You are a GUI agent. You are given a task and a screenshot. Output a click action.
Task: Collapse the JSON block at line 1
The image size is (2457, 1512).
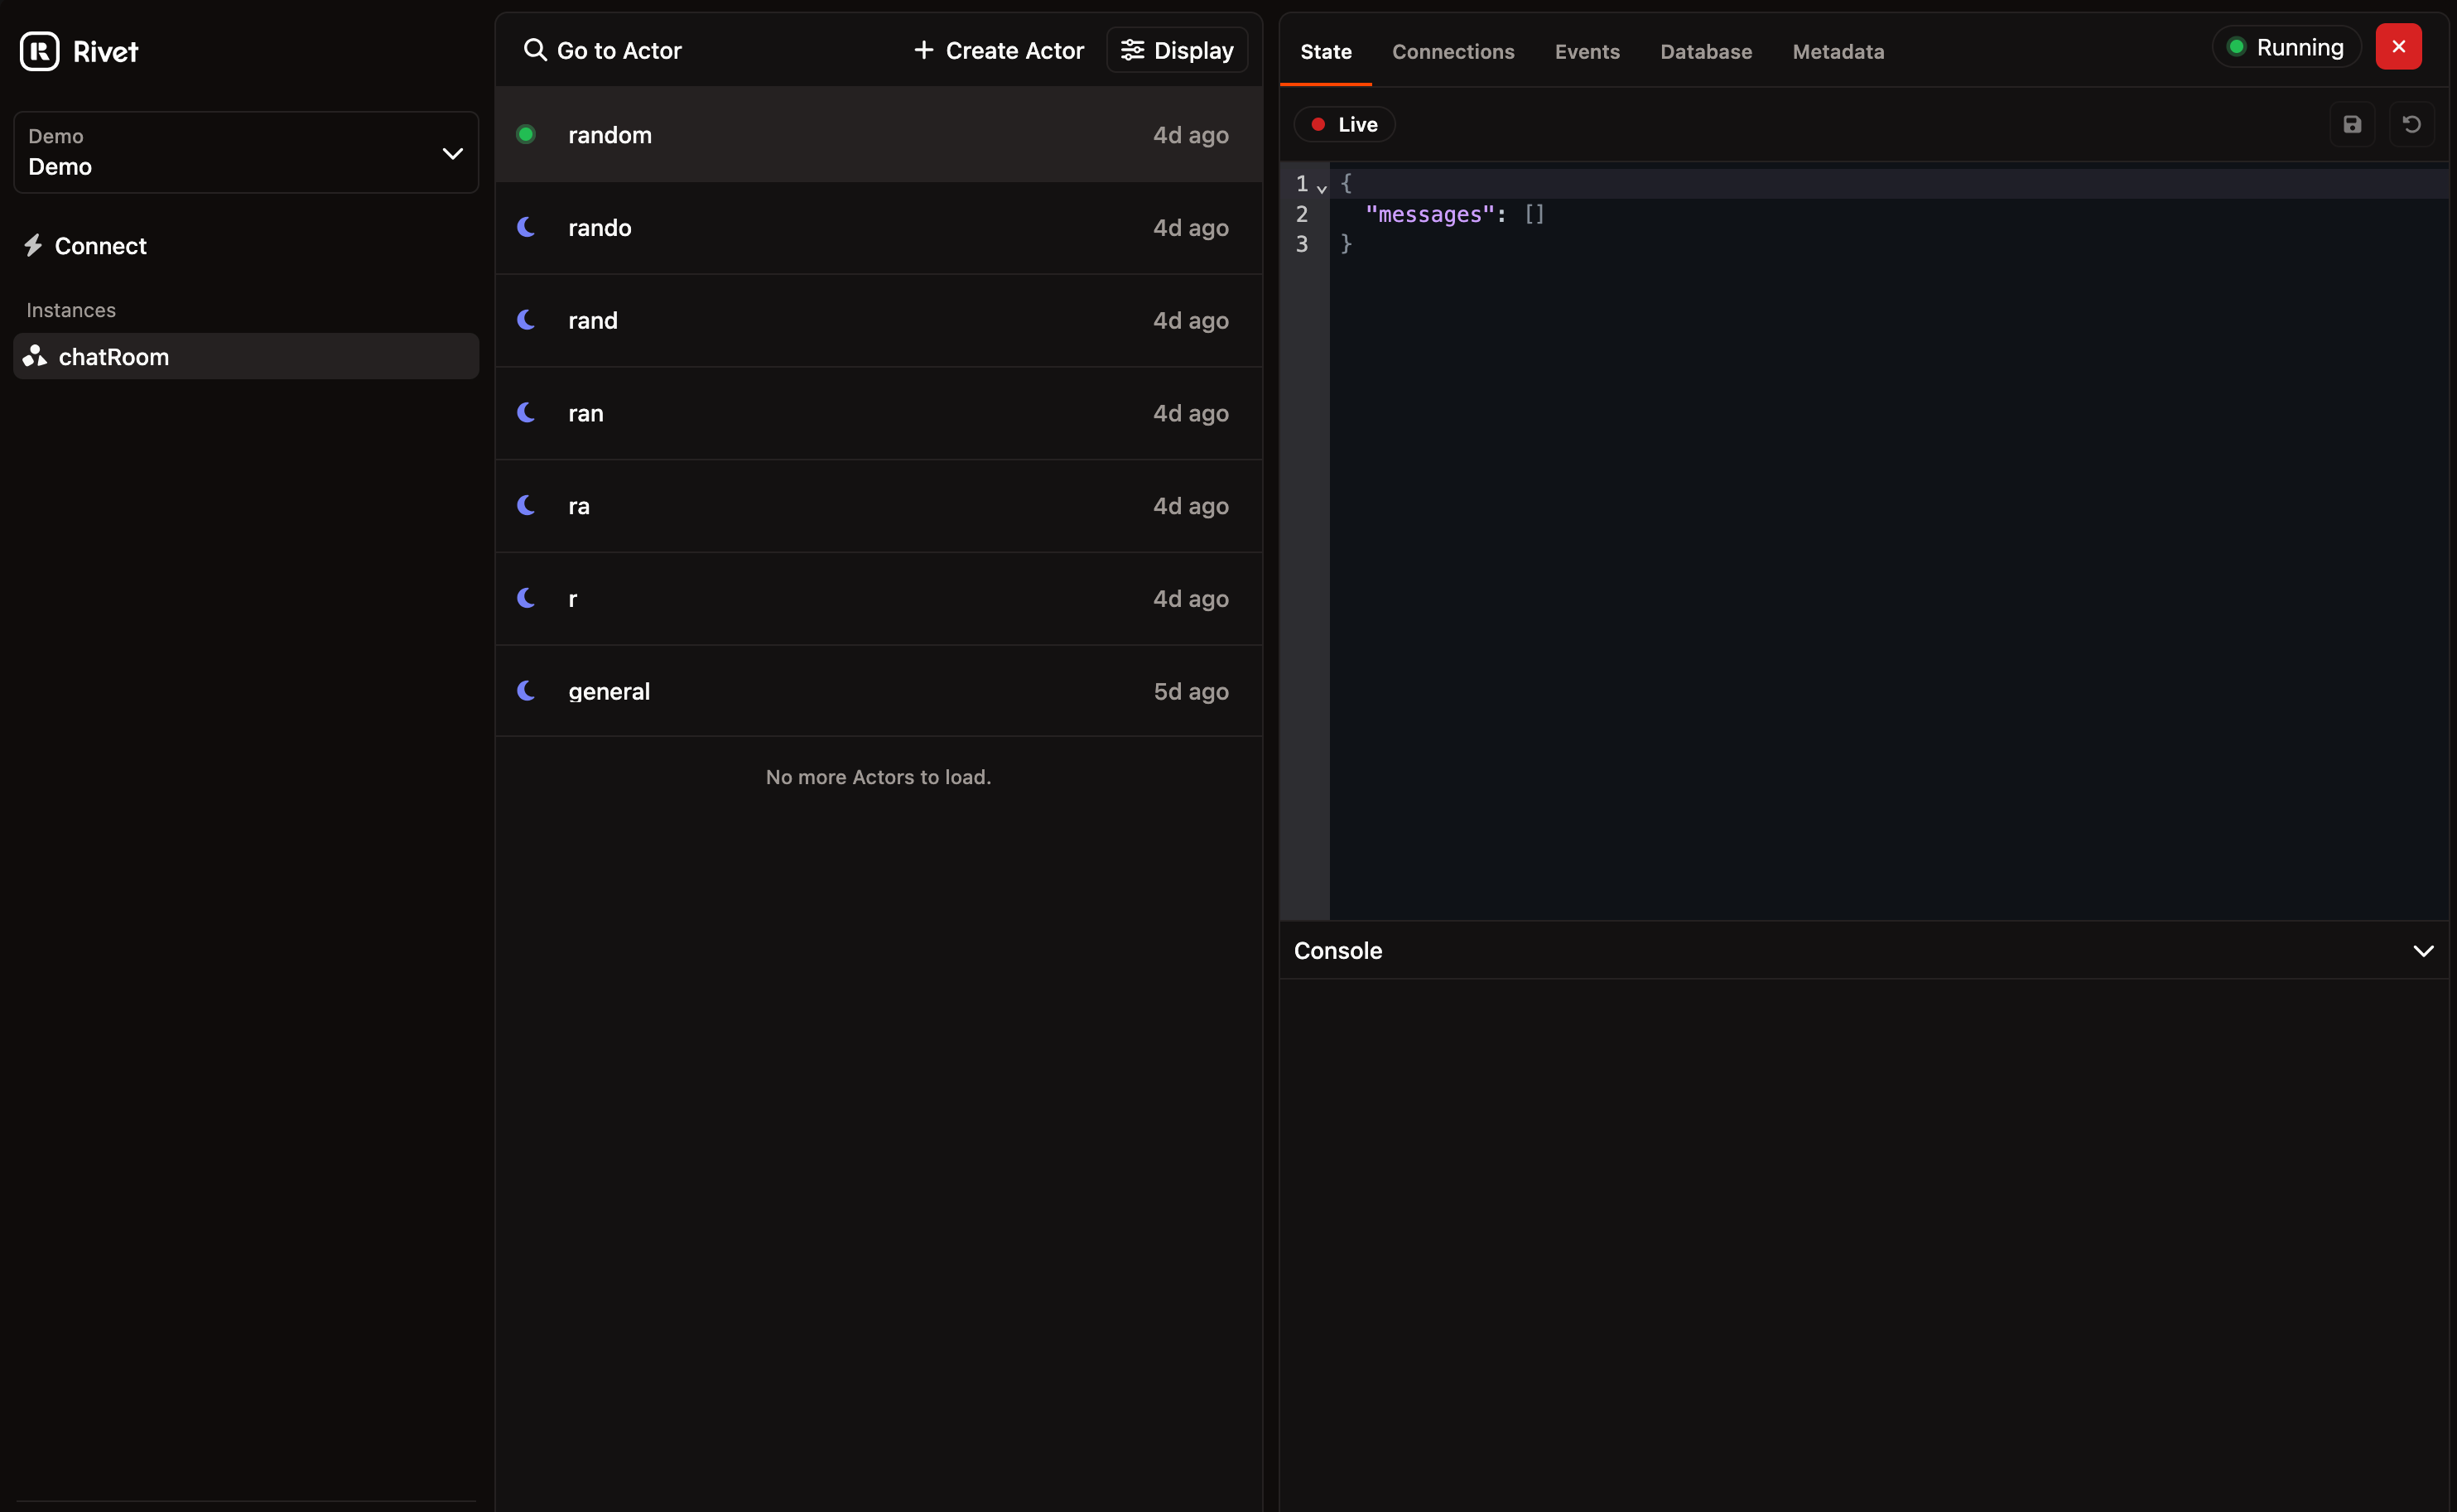coord(1322,188)
